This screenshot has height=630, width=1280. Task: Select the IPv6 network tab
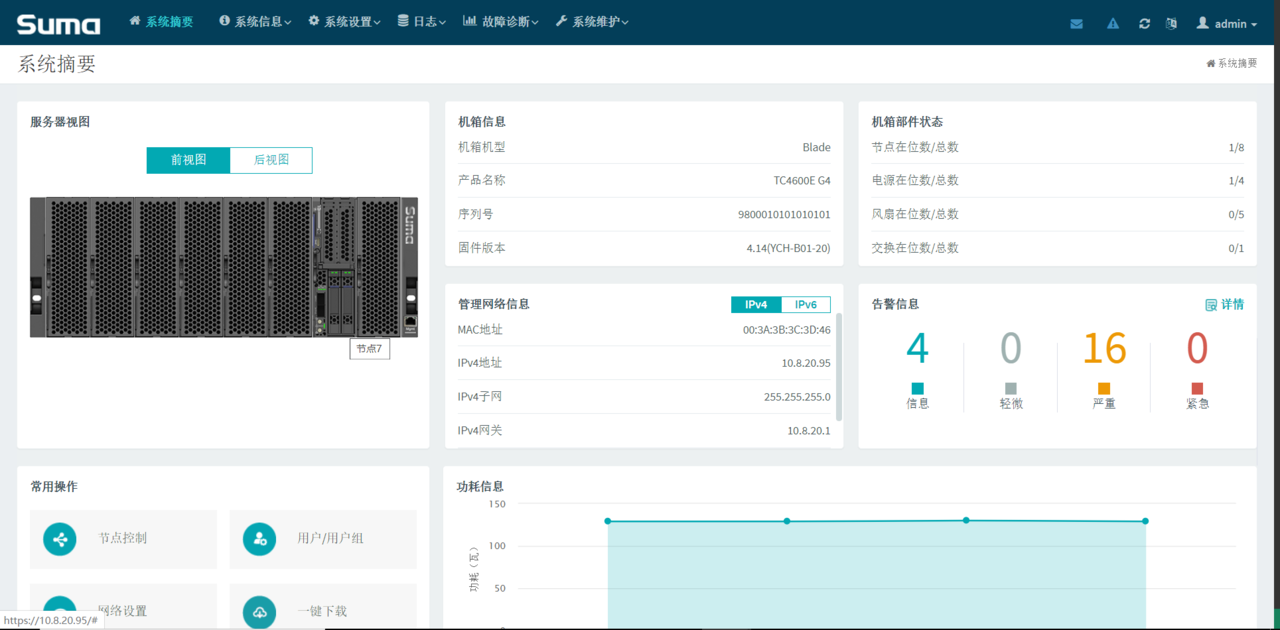806,305
